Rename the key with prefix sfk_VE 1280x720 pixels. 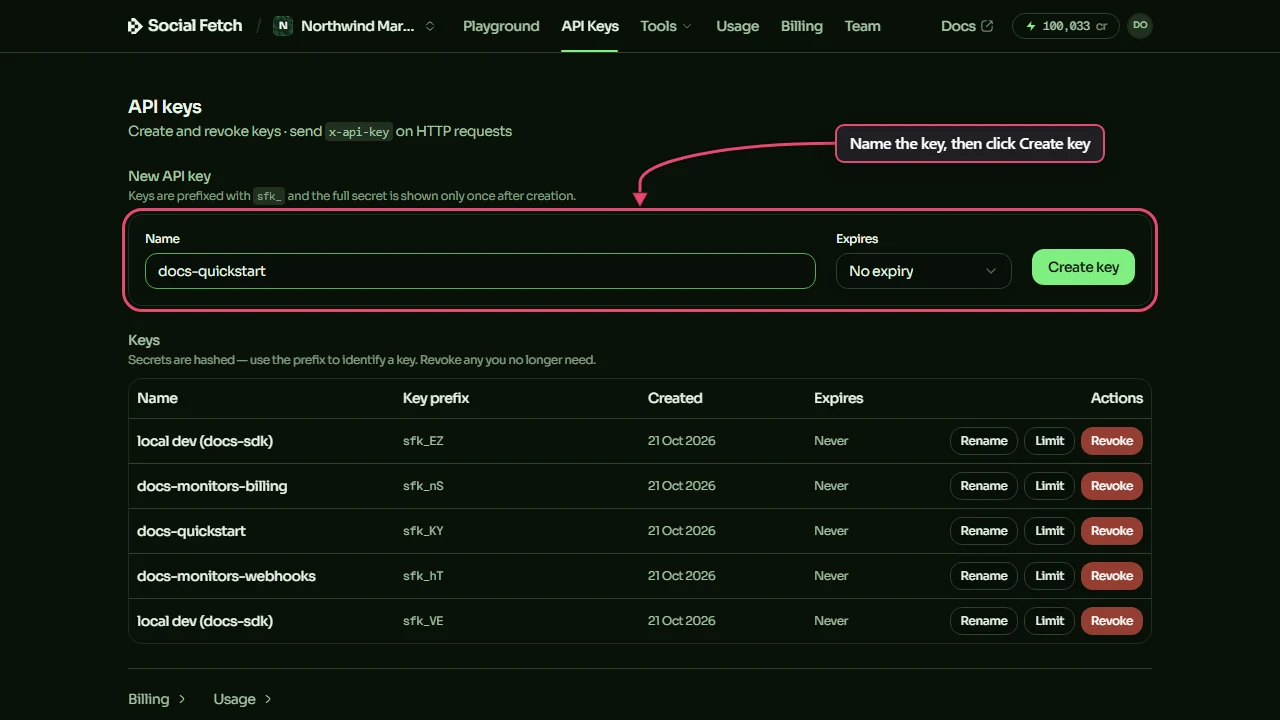click(x=984, y=621)
